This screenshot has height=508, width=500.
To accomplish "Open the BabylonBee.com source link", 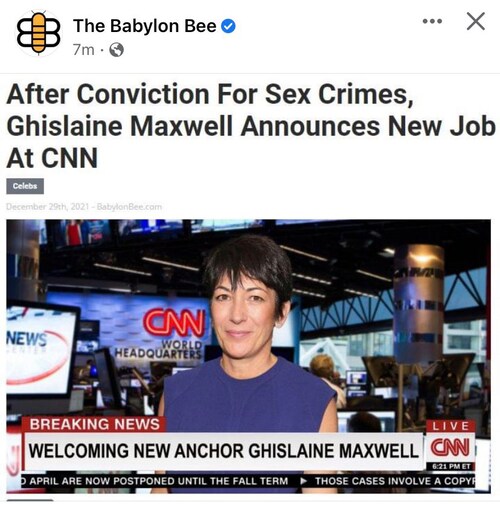I will (x=129, y=207).
